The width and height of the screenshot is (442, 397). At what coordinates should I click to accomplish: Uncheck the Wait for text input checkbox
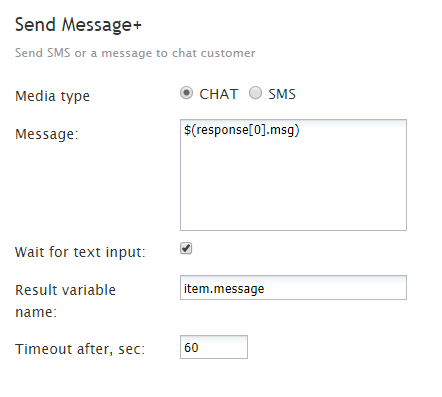click(186, 248)
